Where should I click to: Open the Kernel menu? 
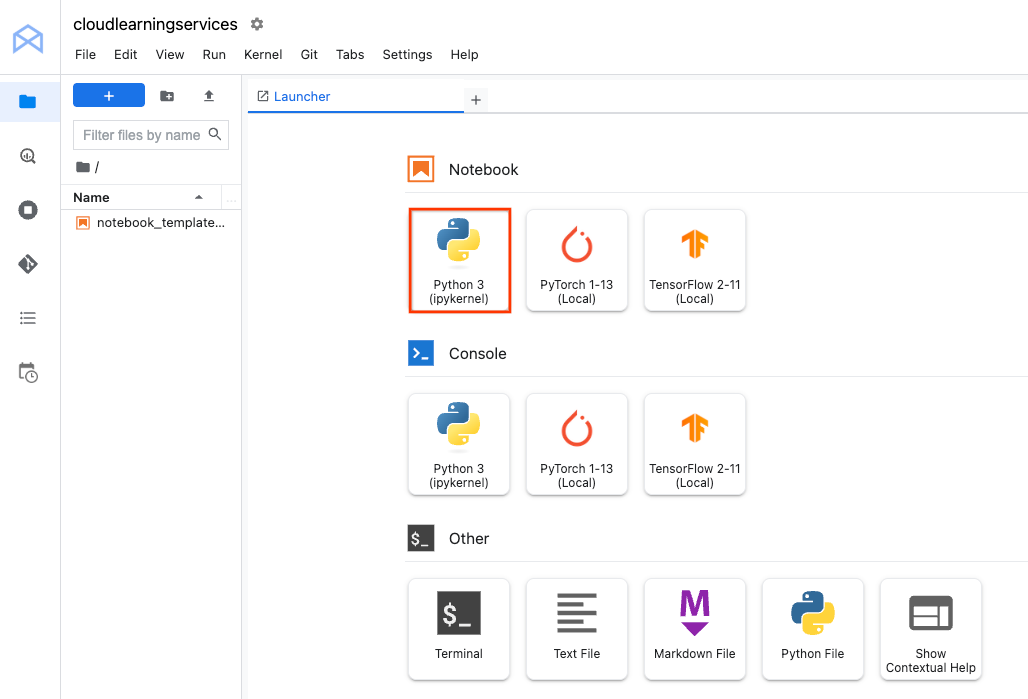point(263,54)
